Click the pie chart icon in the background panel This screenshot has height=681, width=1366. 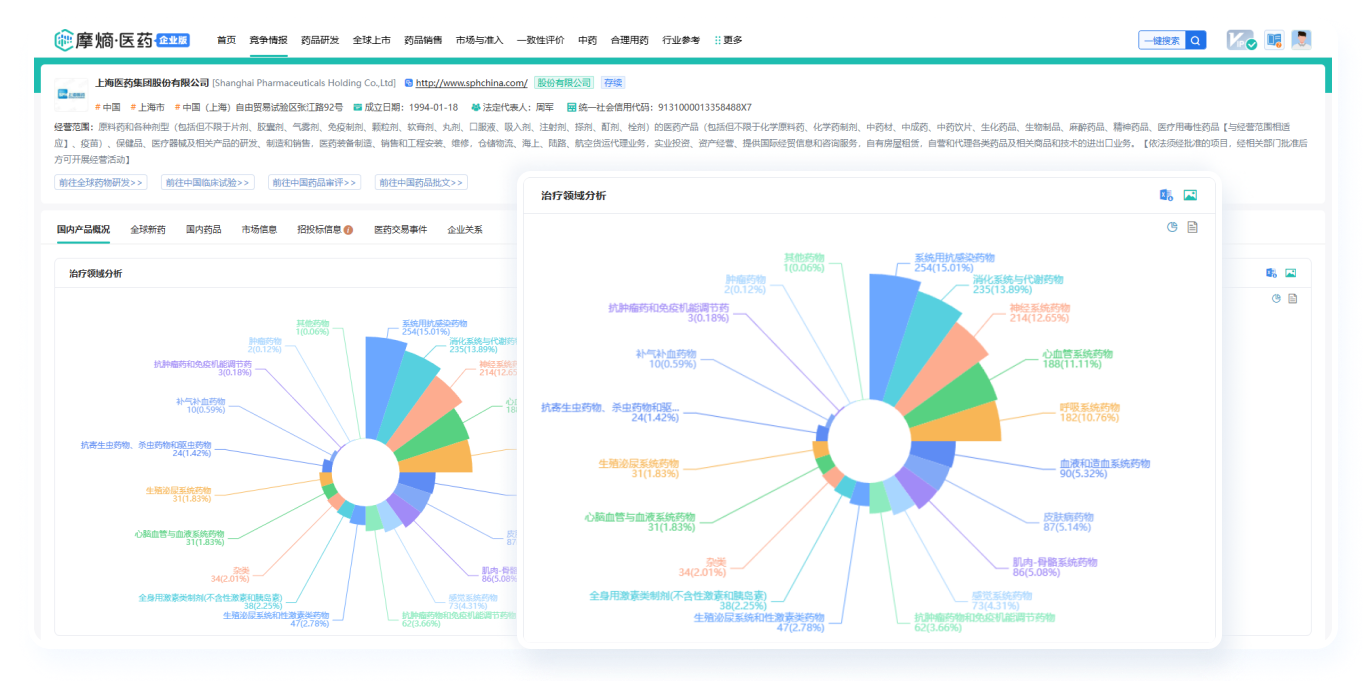coord(1276,299)
